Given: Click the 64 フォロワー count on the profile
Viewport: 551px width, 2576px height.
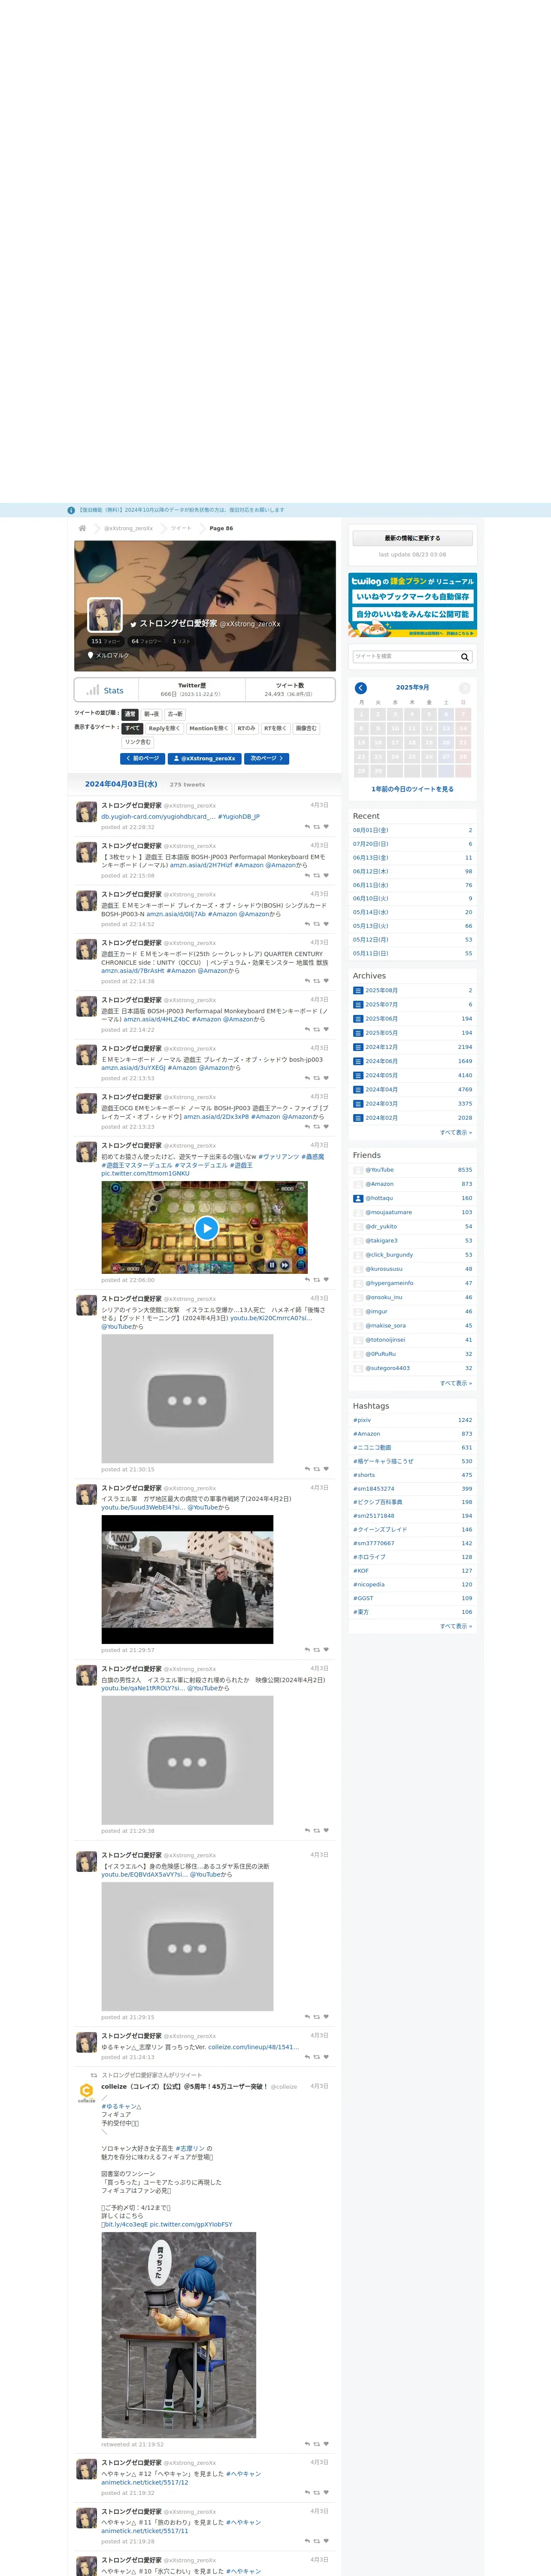Looking at the screenshot, I should coord(146,641).
